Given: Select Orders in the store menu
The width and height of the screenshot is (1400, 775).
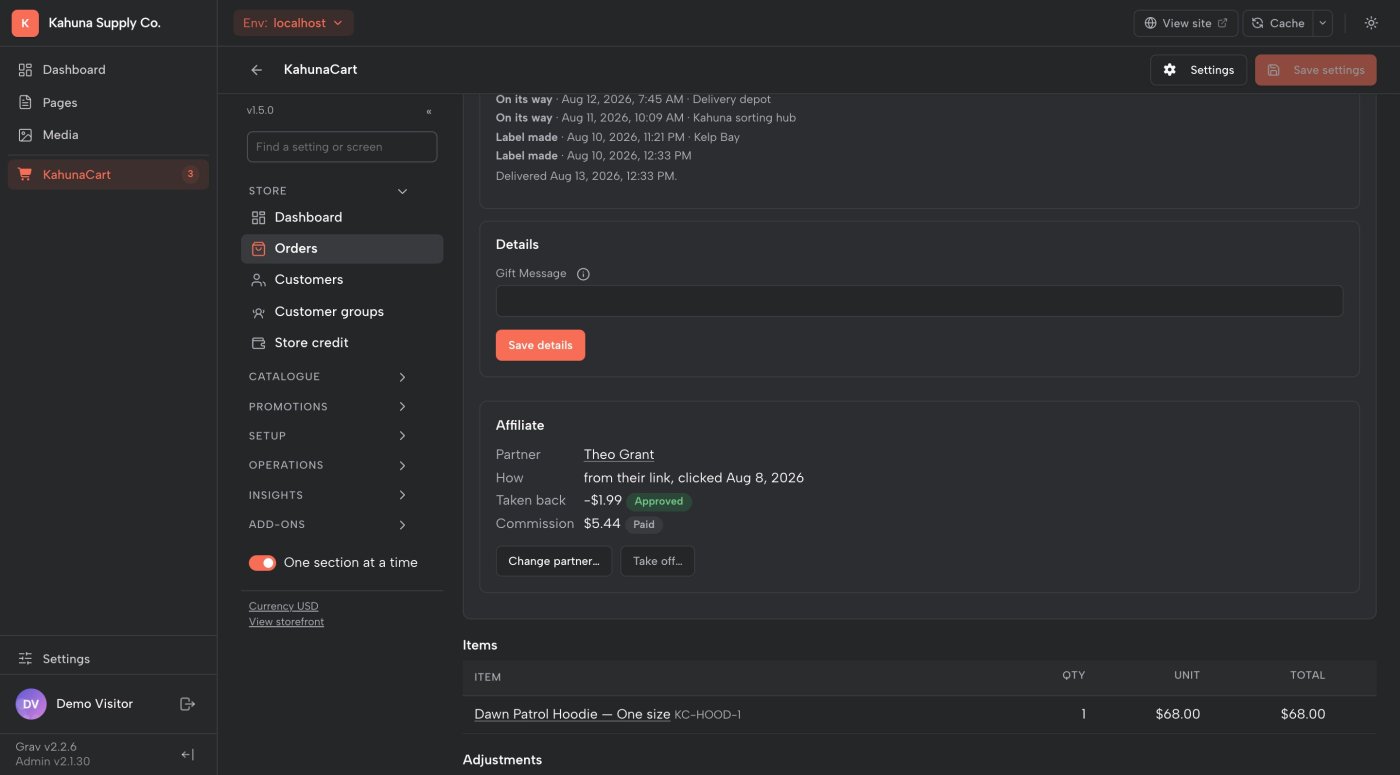Looking at the screenshot, I should 342,249.
